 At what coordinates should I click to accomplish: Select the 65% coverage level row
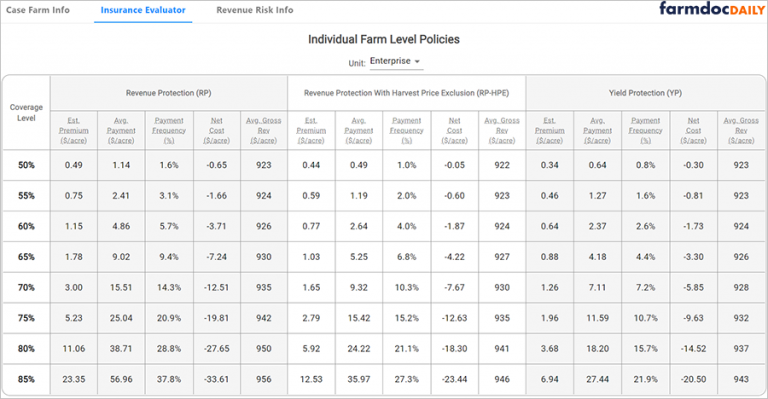384,257
